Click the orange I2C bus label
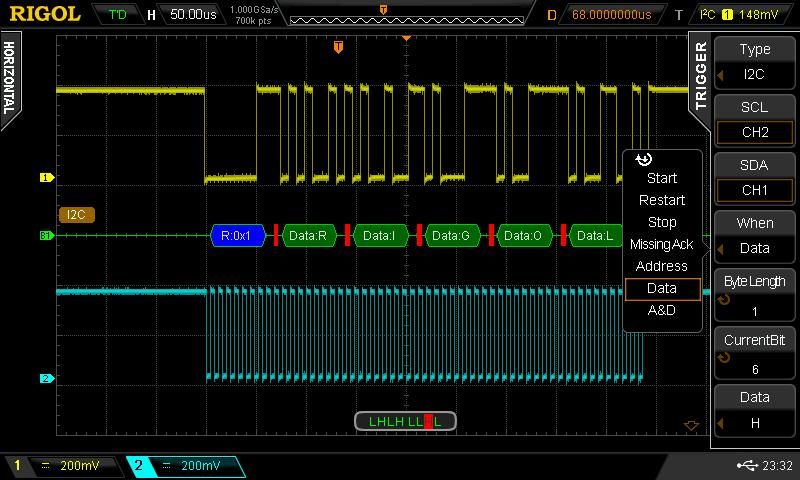 pos(76,214)
